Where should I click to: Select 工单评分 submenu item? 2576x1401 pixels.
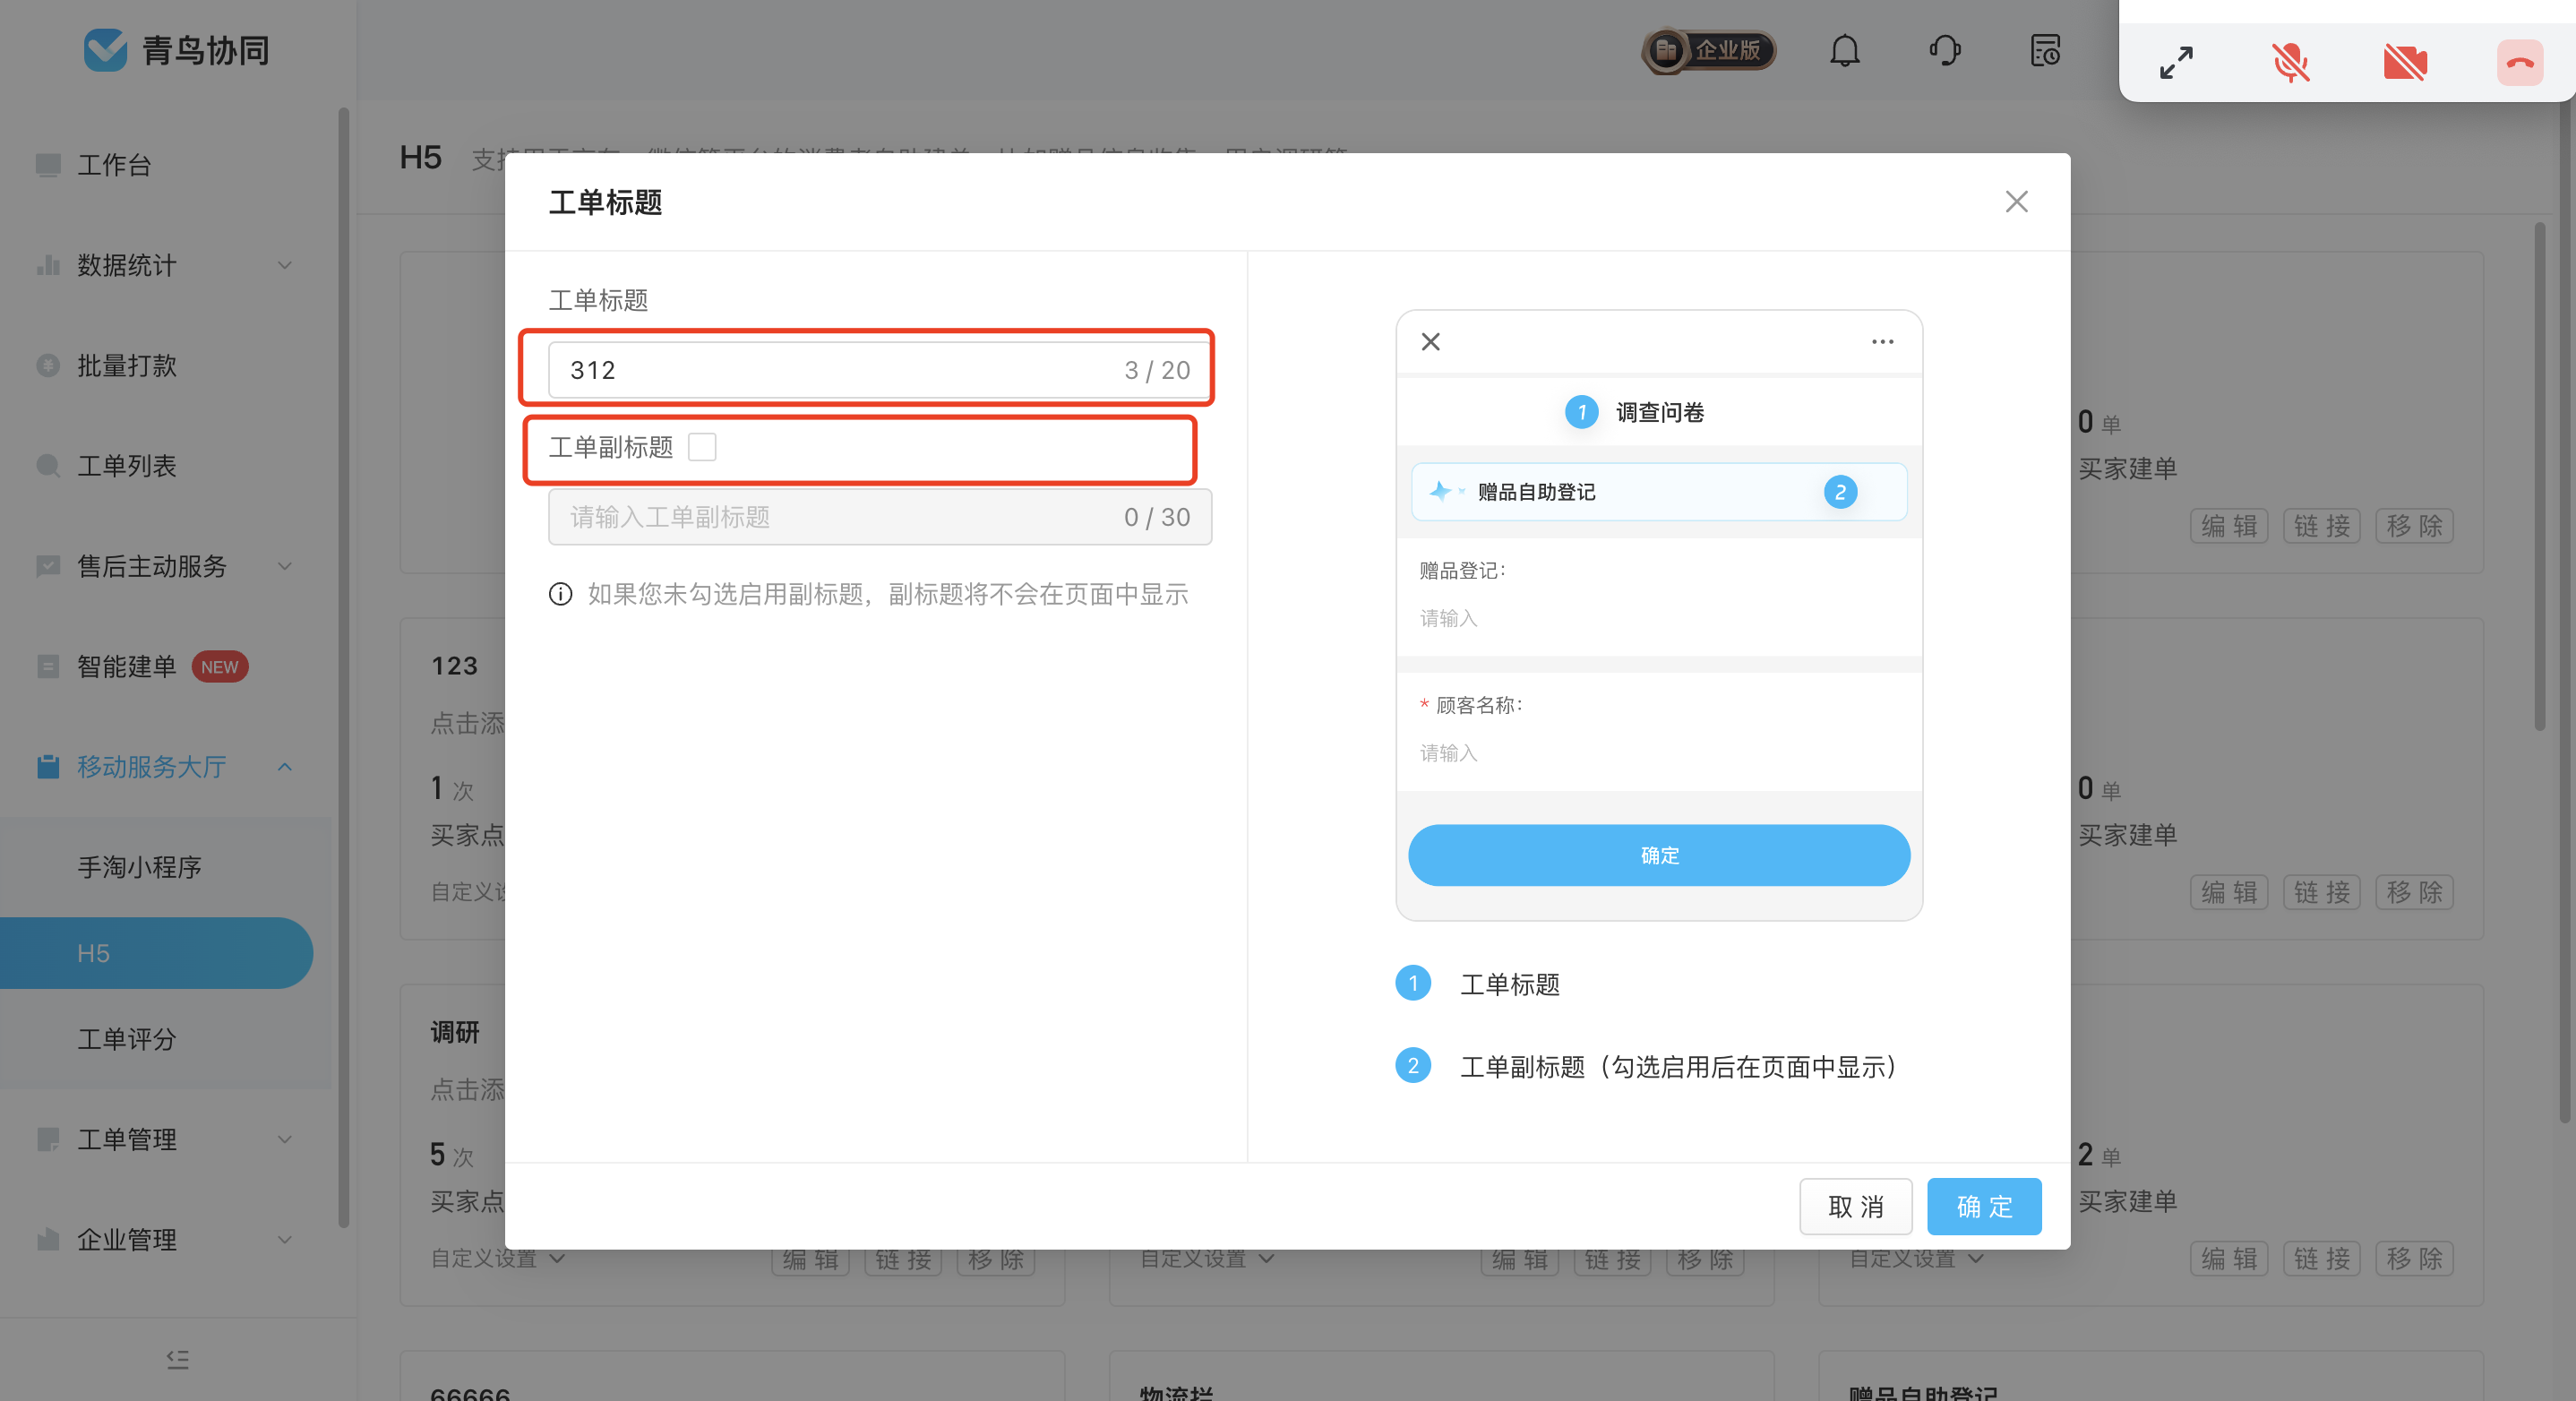point(127,1039)
